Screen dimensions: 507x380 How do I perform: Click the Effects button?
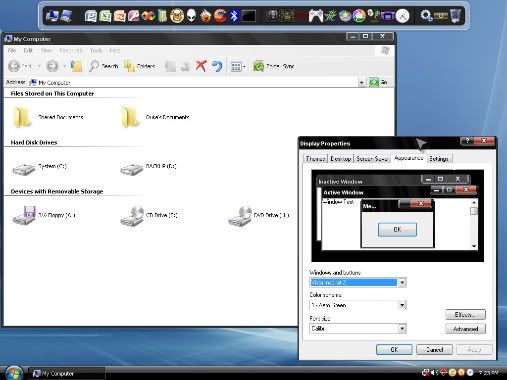[x=465, y=314]
